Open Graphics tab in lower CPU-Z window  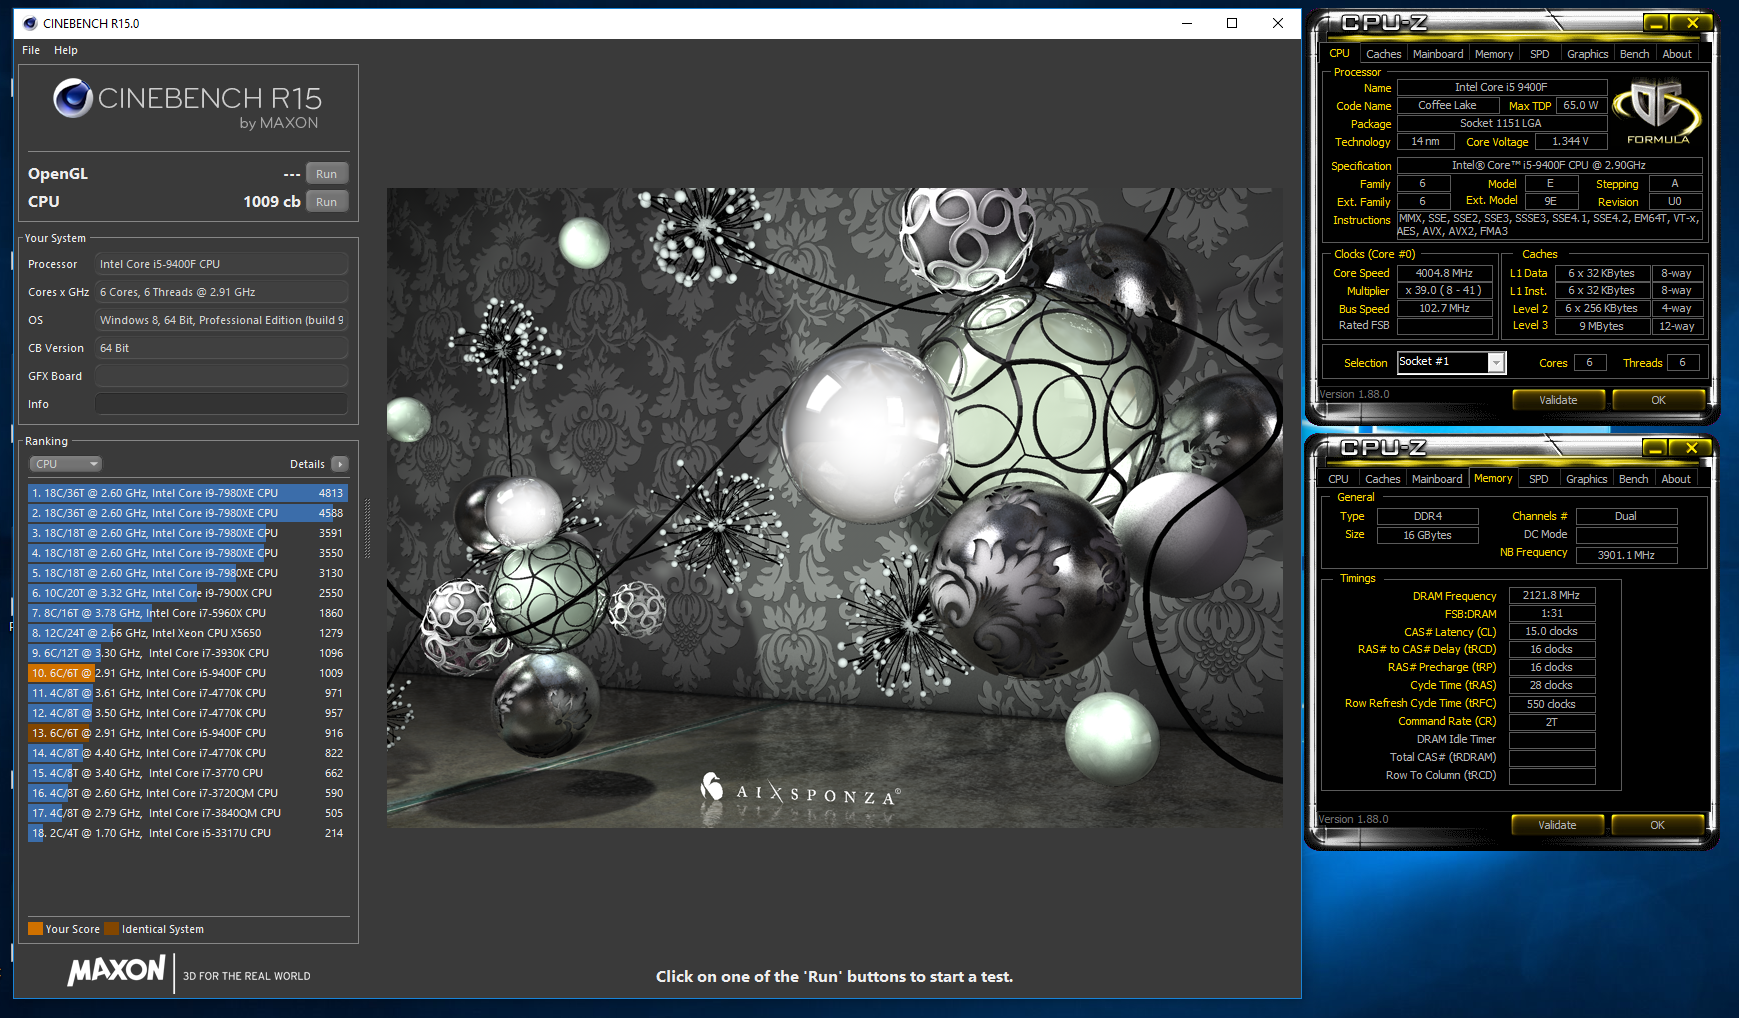click(x=1586, y=479)
